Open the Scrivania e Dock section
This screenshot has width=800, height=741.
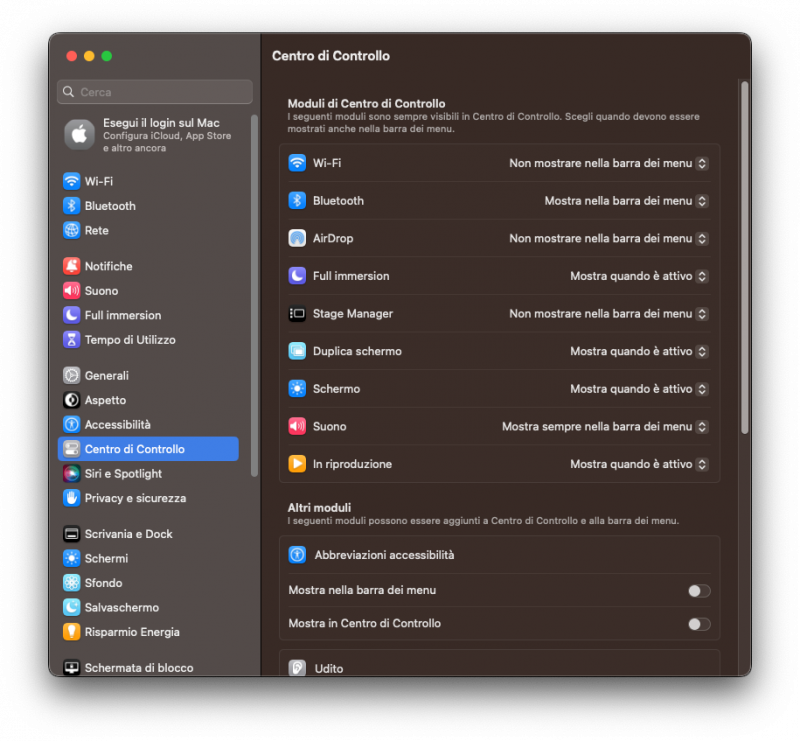pyautogui.click(x=129, y=534)
